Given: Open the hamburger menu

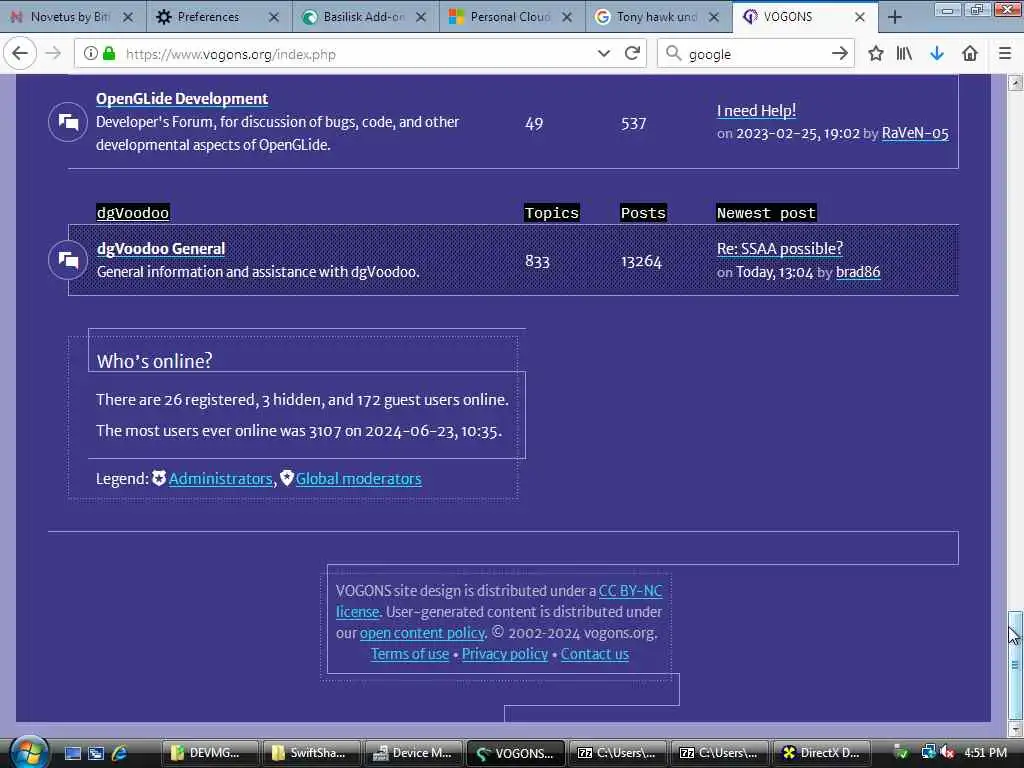Looking at the screenshot, I should pos(1005,54).
